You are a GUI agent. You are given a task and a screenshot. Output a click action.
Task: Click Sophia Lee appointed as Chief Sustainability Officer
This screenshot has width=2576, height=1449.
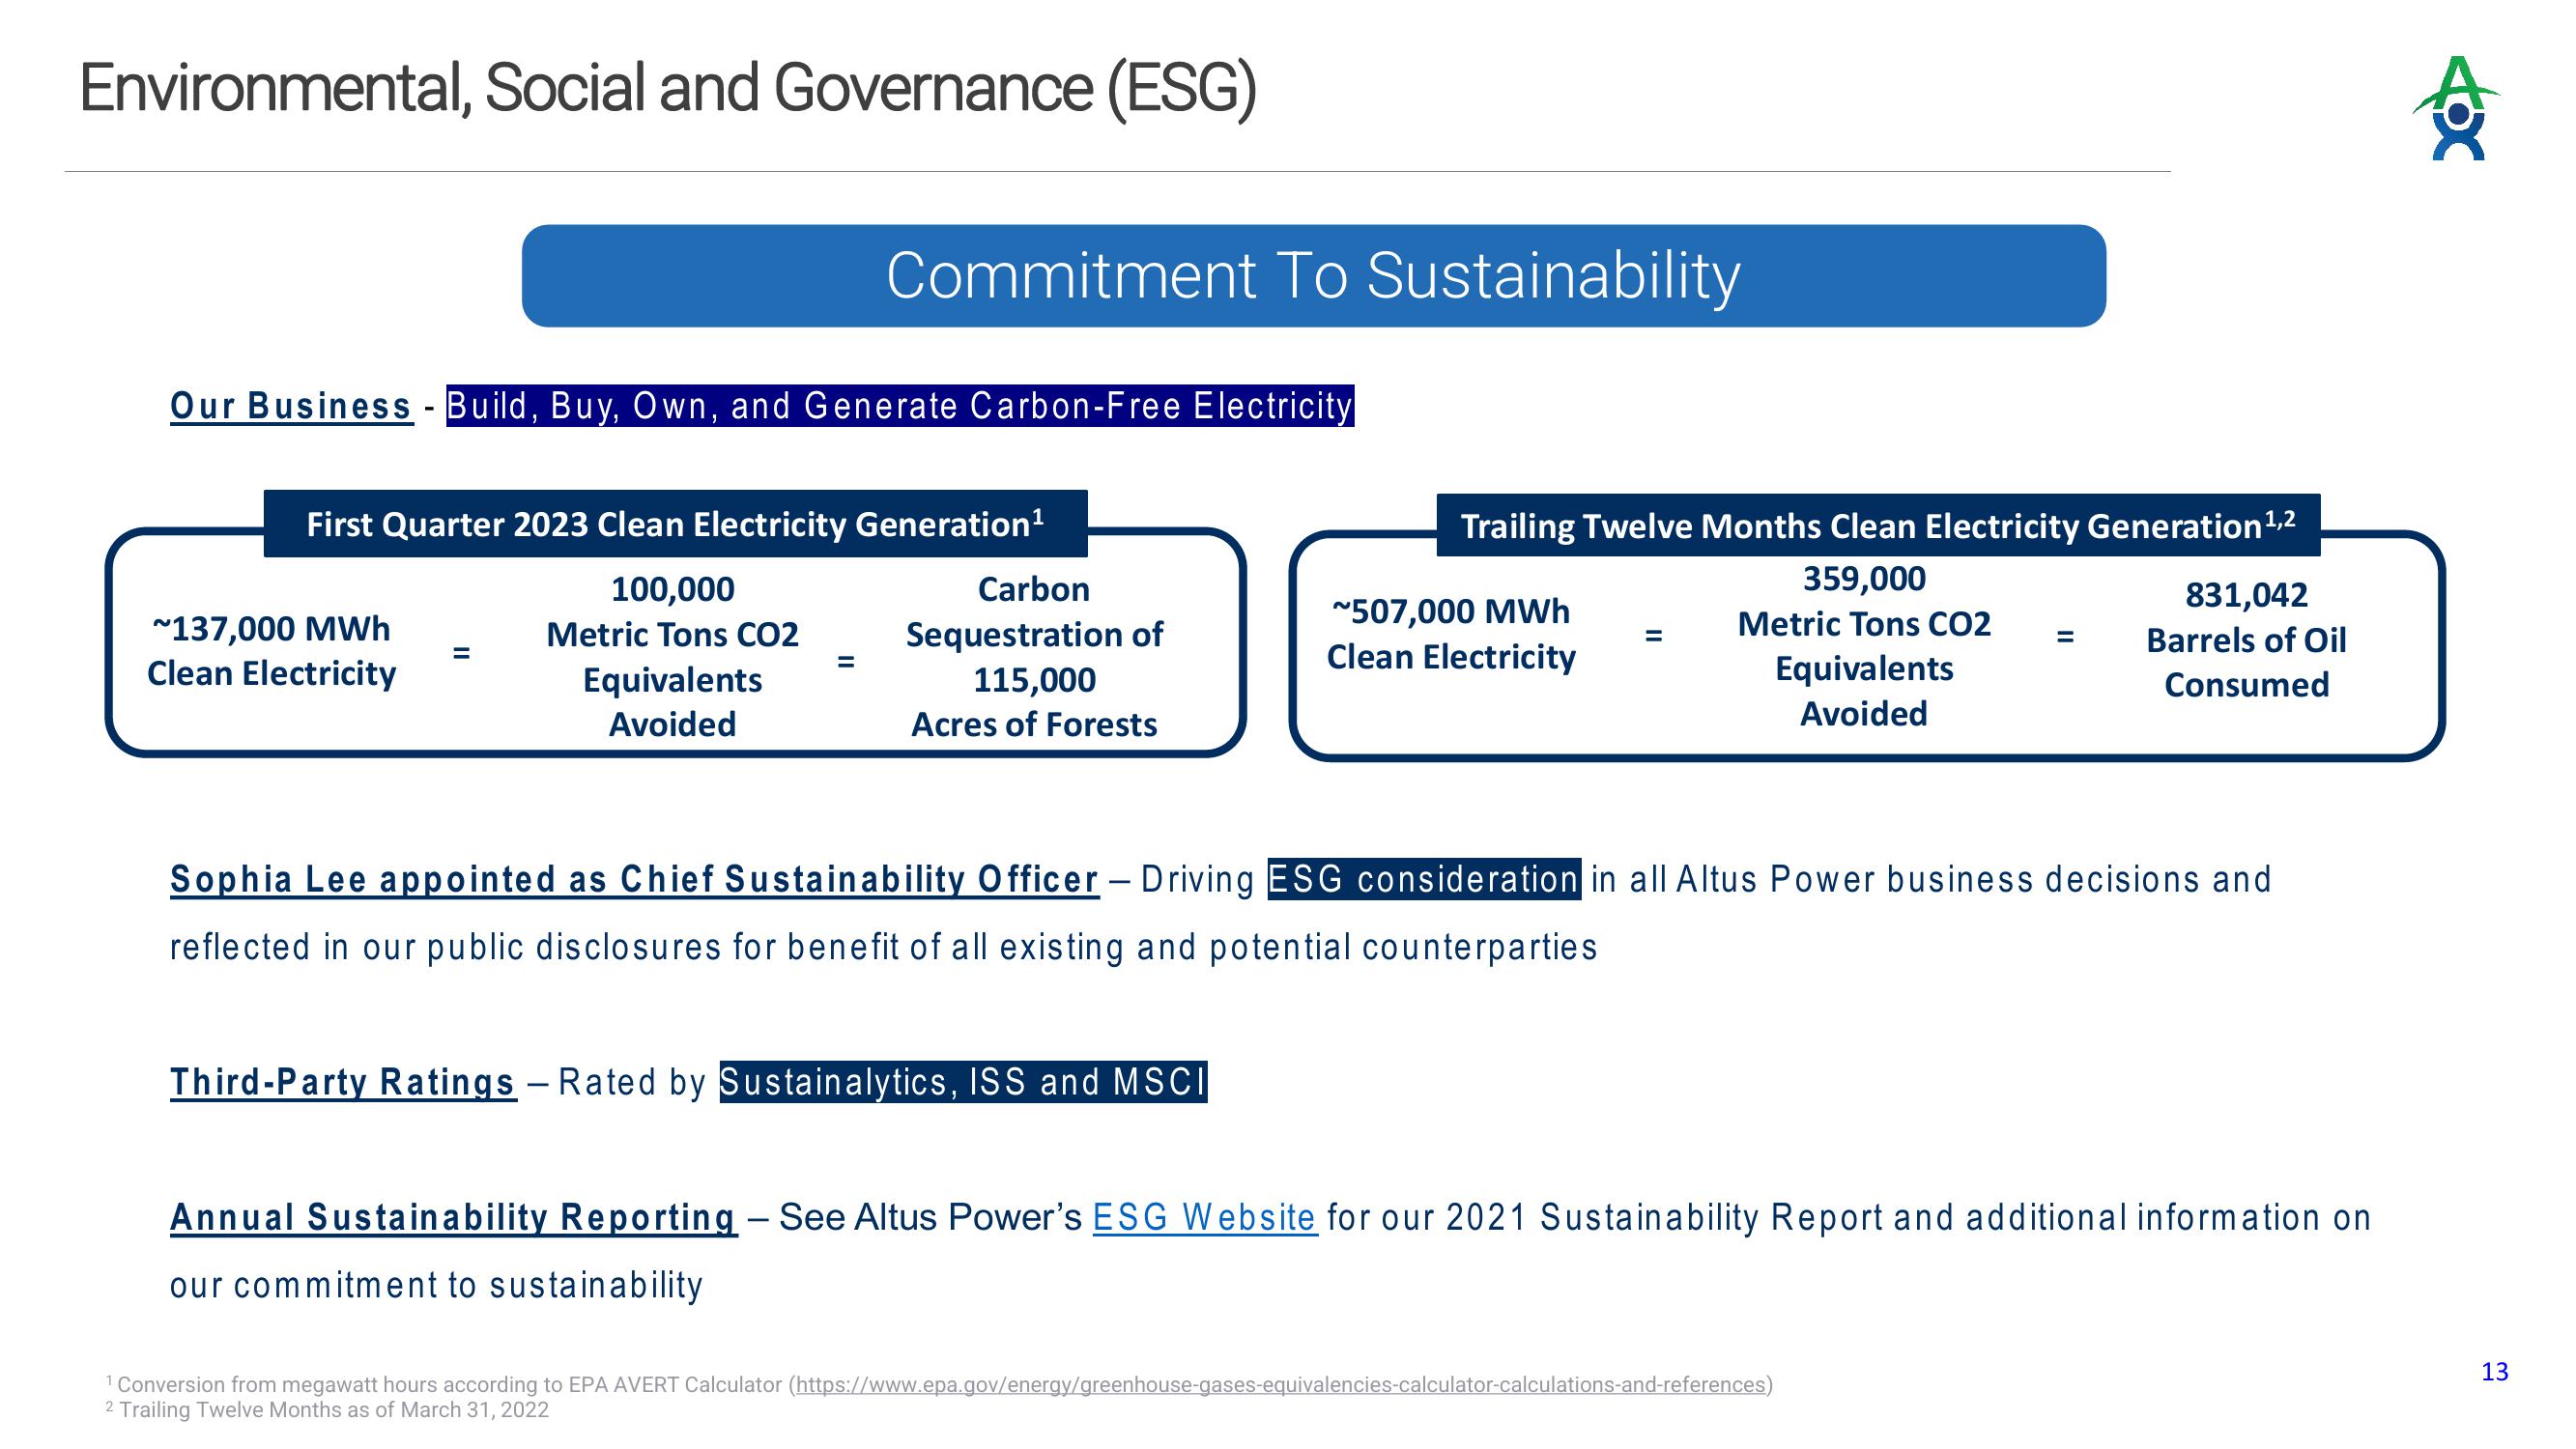pos(634,879)
